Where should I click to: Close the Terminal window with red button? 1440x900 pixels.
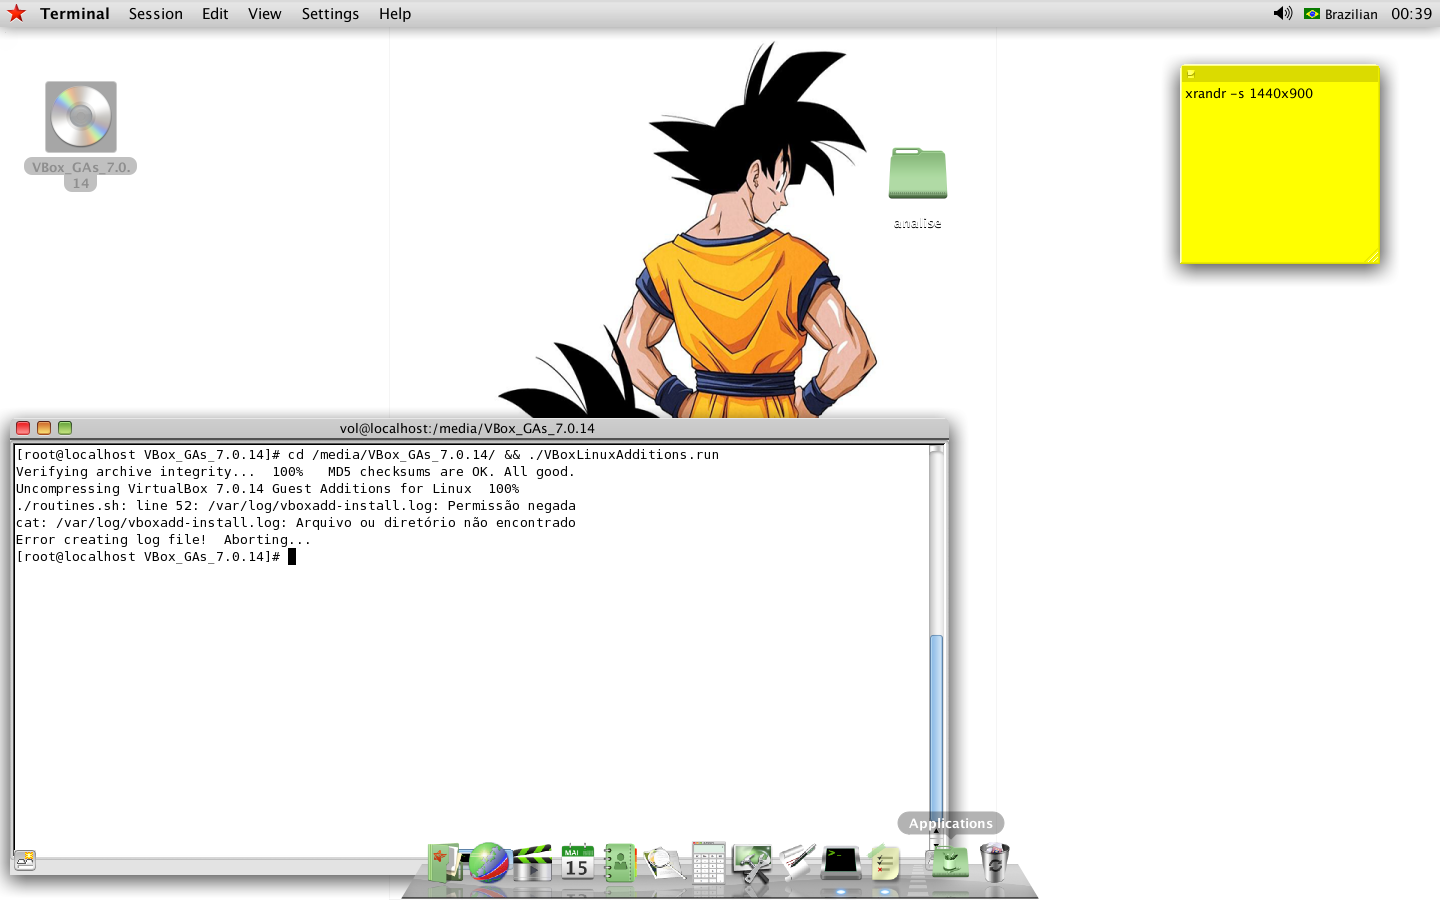click(x=23, y=428)
